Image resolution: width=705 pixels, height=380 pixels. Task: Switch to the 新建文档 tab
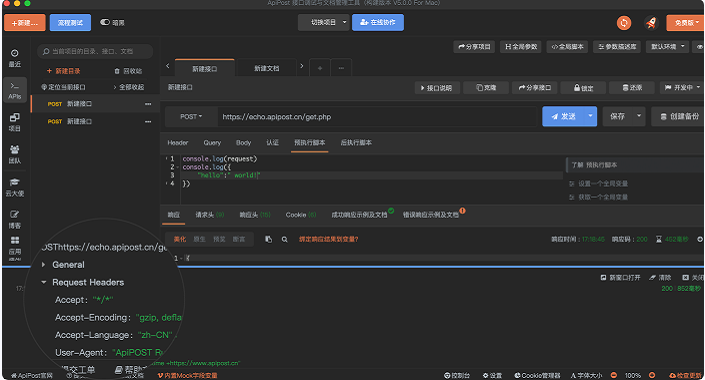(x=267, y=68)
